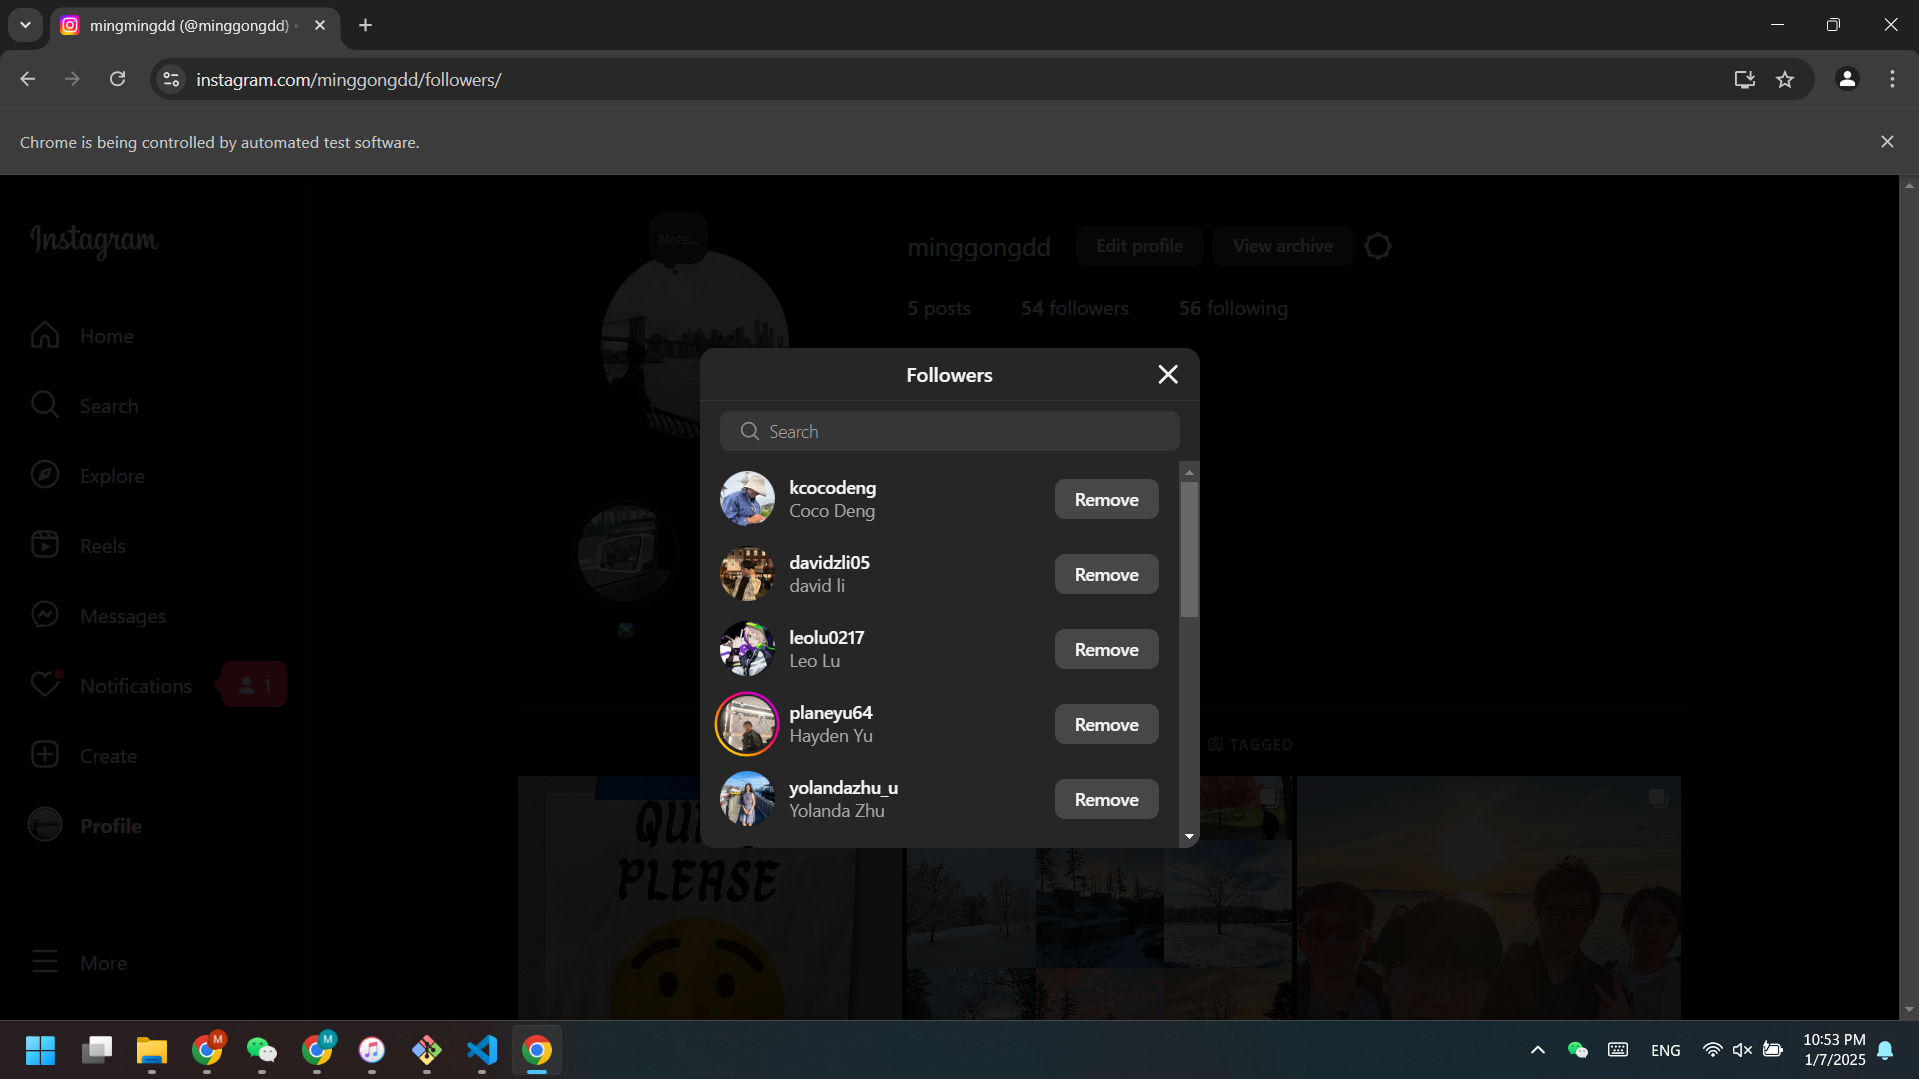This screenshot has width=1919, height=1079.
Task: View planeyu64's story avatar
Action: coord(747,724)
